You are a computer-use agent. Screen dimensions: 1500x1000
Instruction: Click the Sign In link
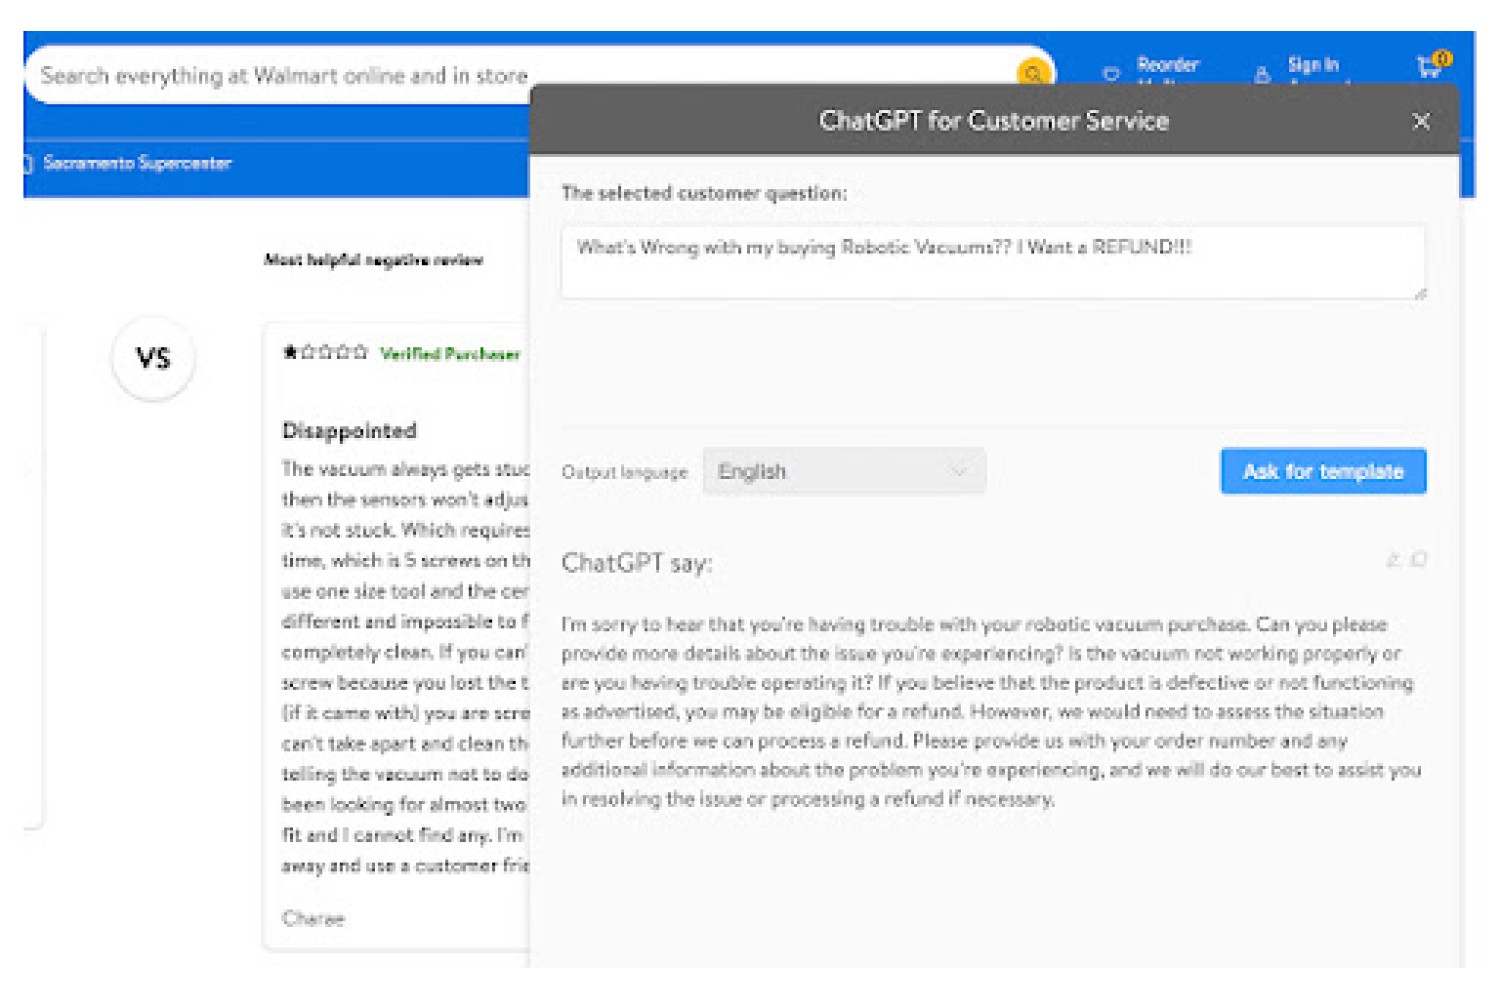coord(1313,64)
